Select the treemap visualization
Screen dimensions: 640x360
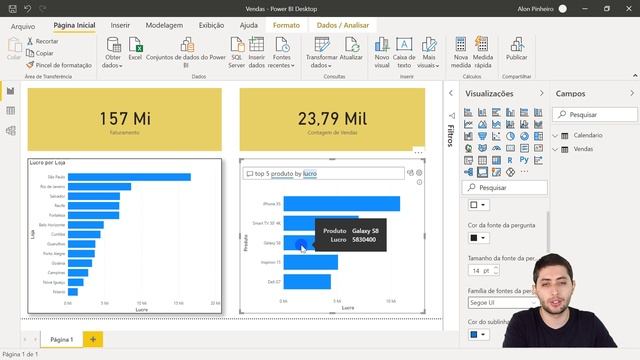click(538, 136)
